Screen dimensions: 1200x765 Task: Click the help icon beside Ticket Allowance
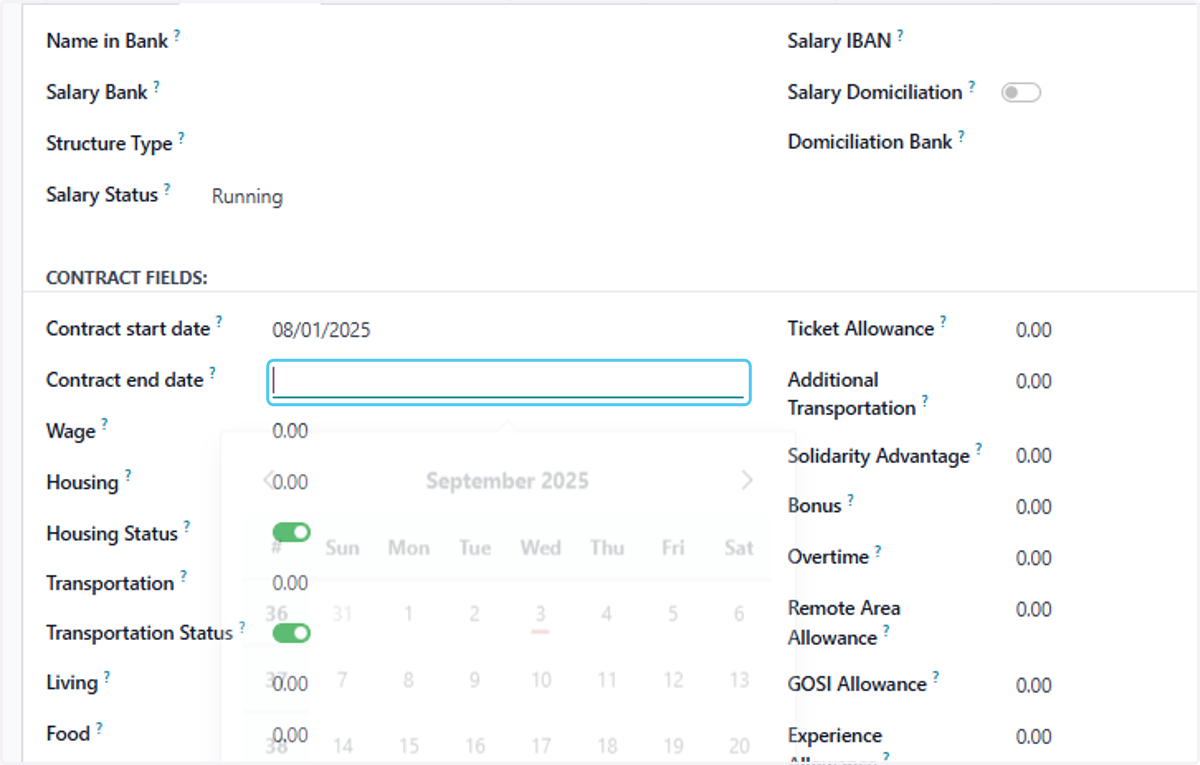point(942,323)
